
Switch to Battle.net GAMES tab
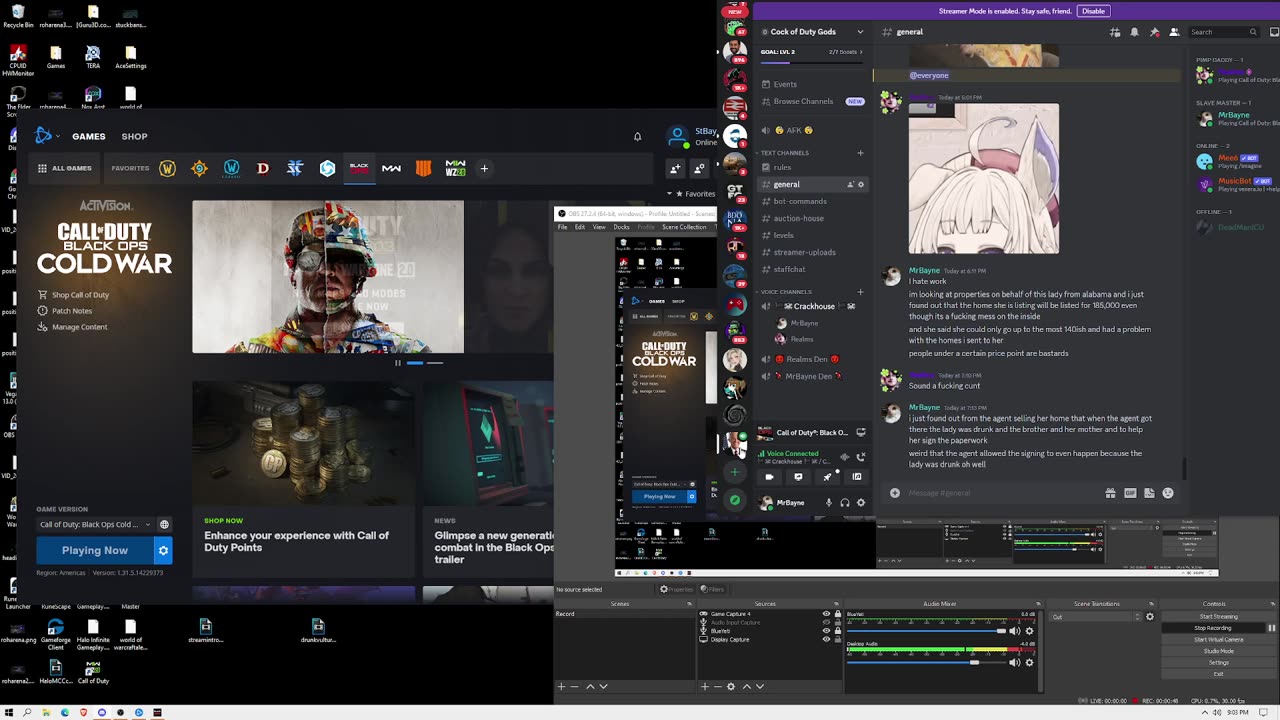tap(88, 136)
